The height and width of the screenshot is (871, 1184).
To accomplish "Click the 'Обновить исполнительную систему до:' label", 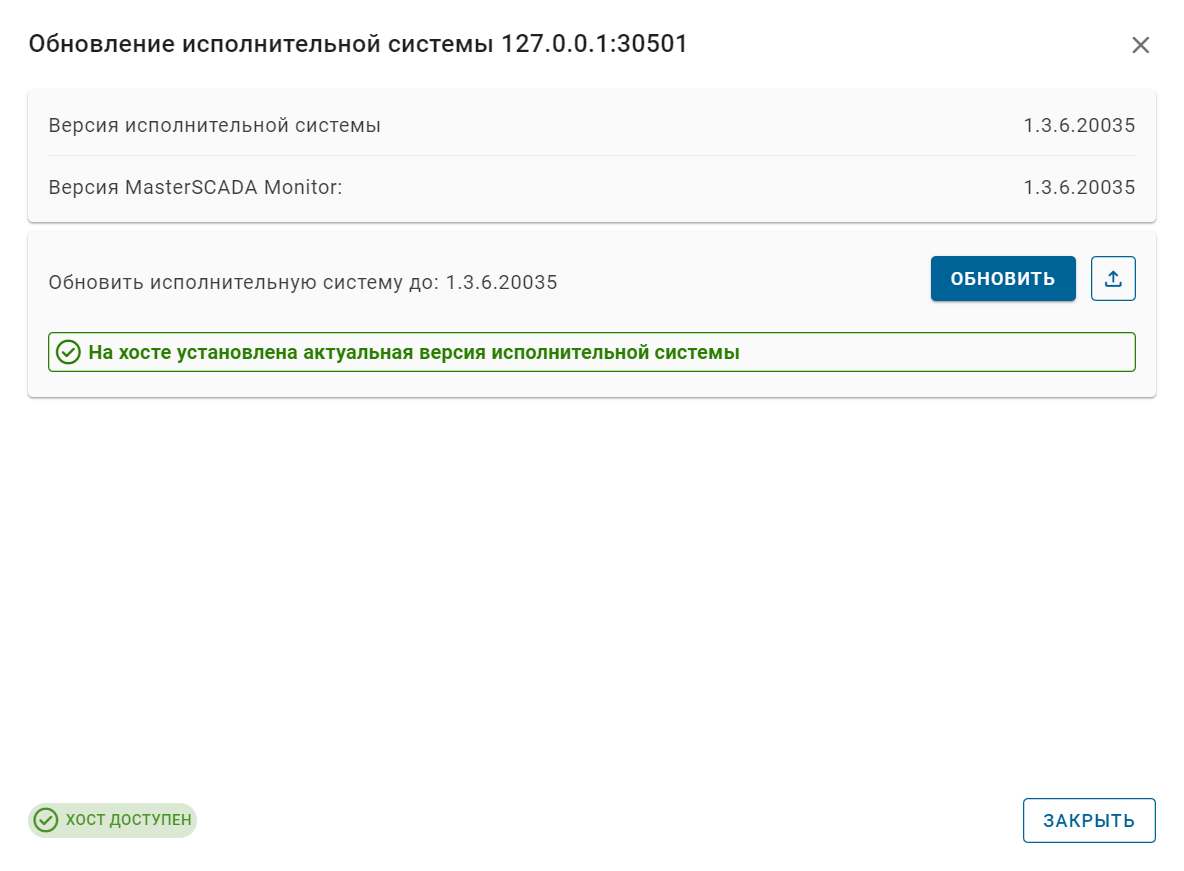I will tap(243, 283).
